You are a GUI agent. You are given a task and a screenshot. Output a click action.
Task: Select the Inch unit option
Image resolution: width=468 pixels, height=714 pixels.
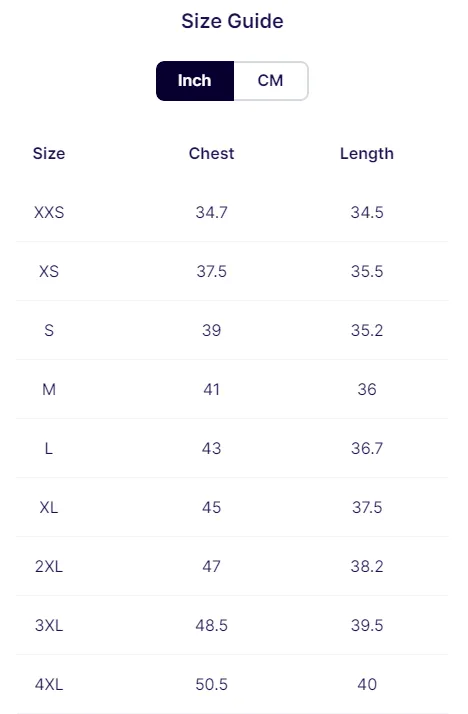(195, 81)
